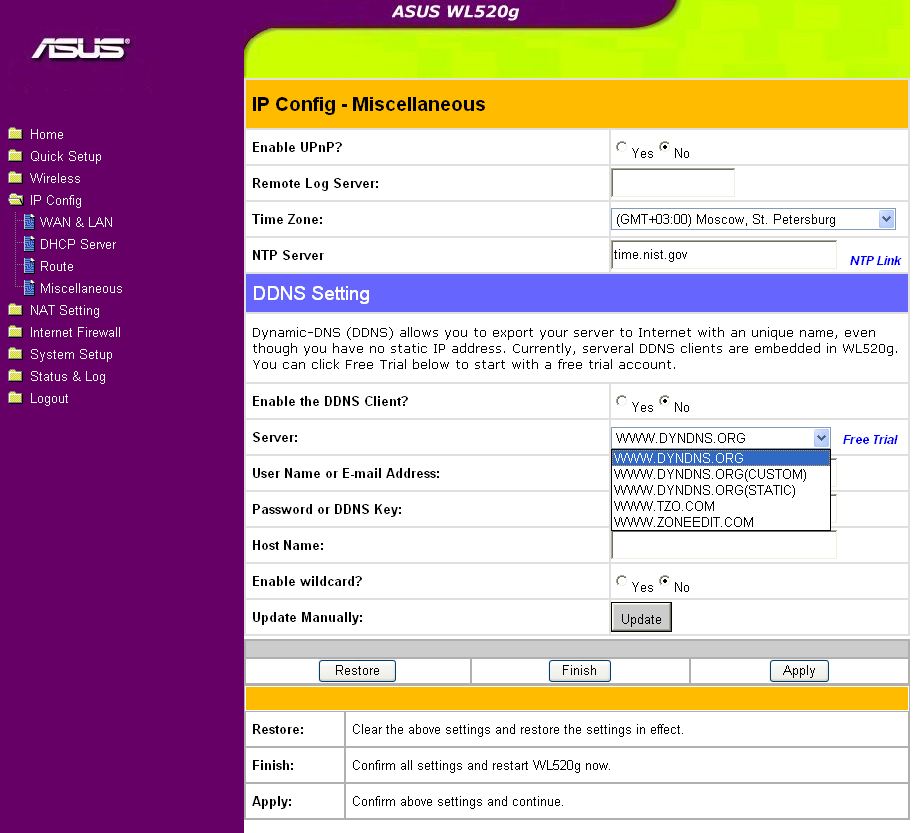Focus the Remote Log Server field
The width and height of the screenshot is (919, 833).
(673, 183)
